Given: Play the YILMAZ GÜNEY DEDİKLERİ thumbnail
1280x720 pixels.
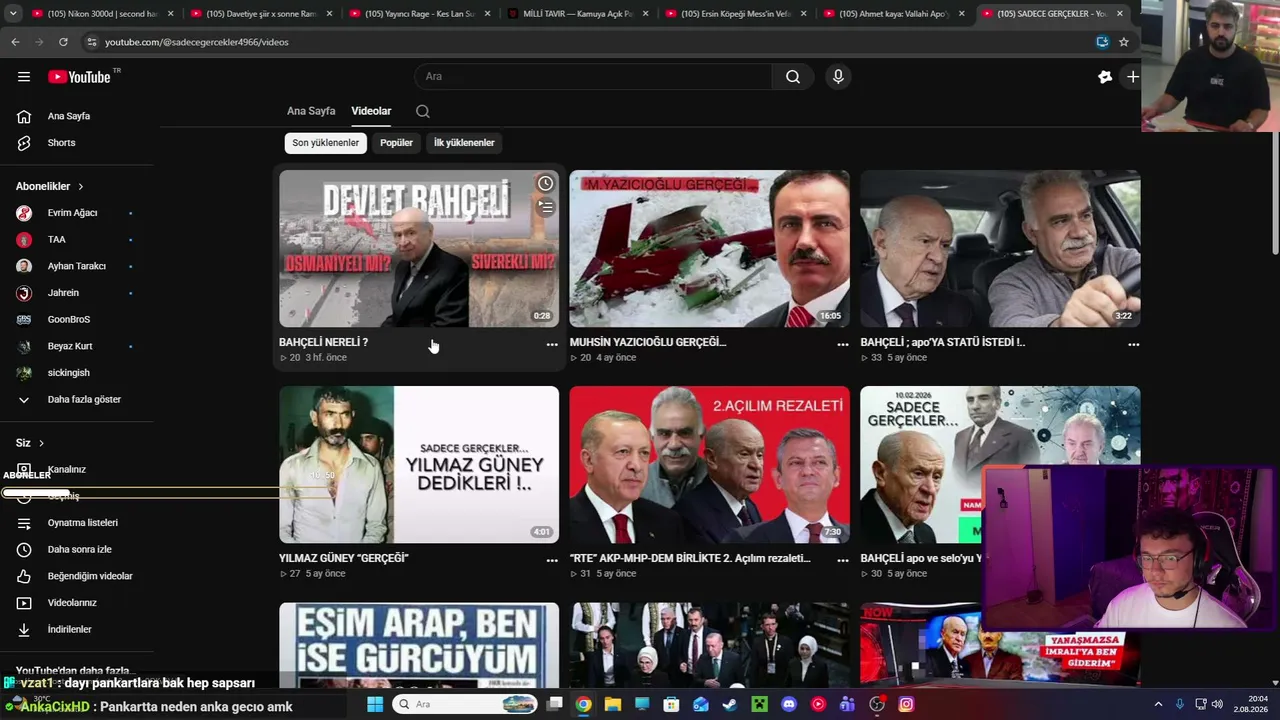Looking at the screenshot, I should [419, 465].
